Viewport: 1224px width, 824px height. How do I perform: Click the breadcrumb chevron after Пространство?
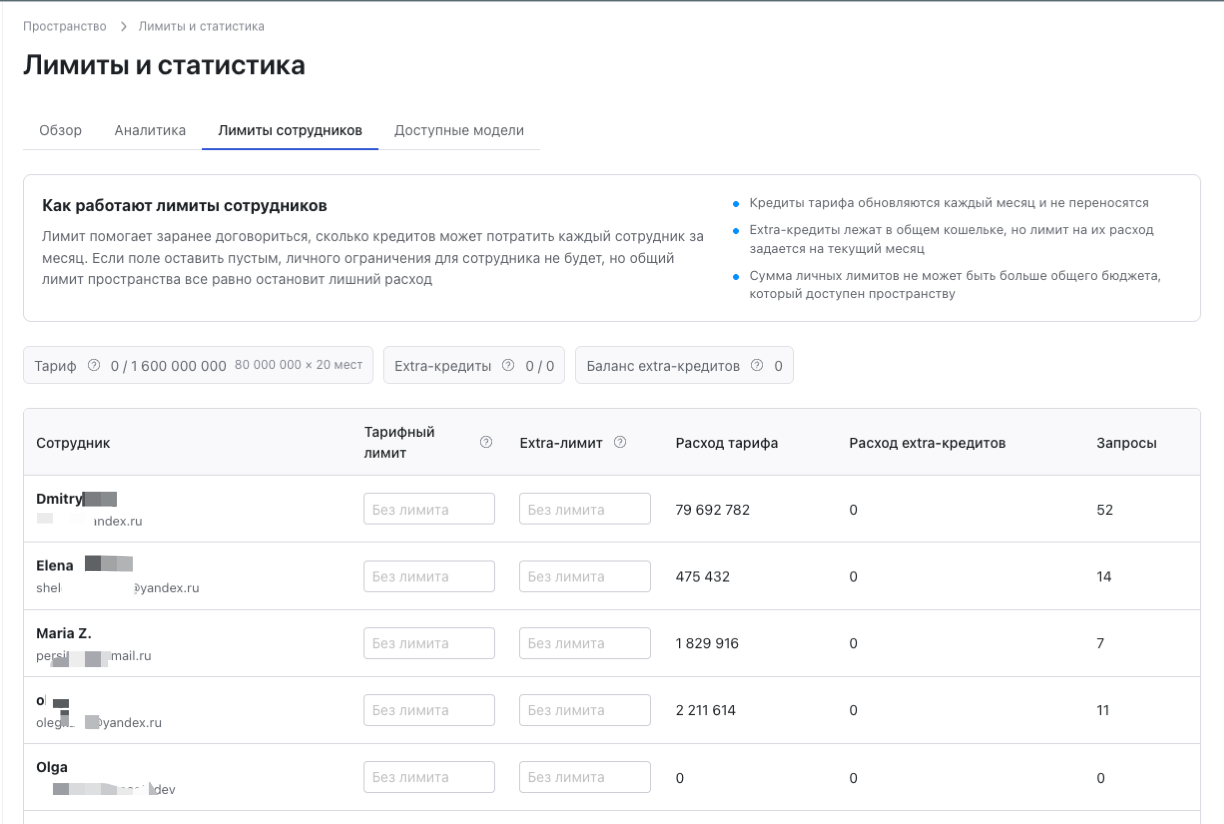click(x=122, y=26)
